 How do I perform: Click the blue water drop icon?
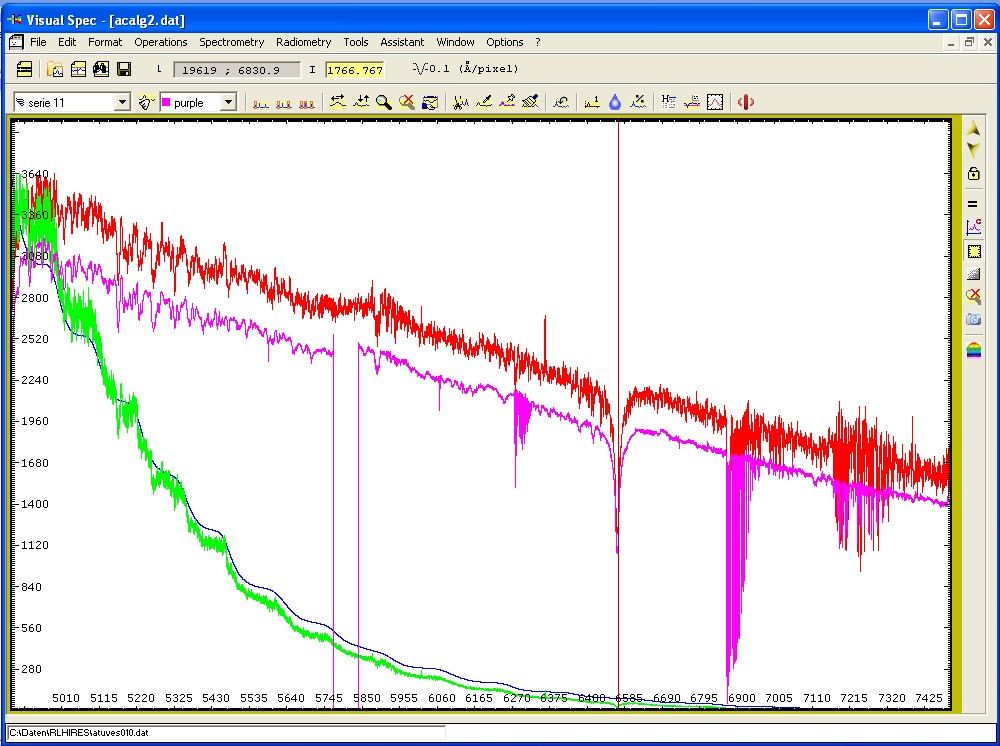(615, 102)
